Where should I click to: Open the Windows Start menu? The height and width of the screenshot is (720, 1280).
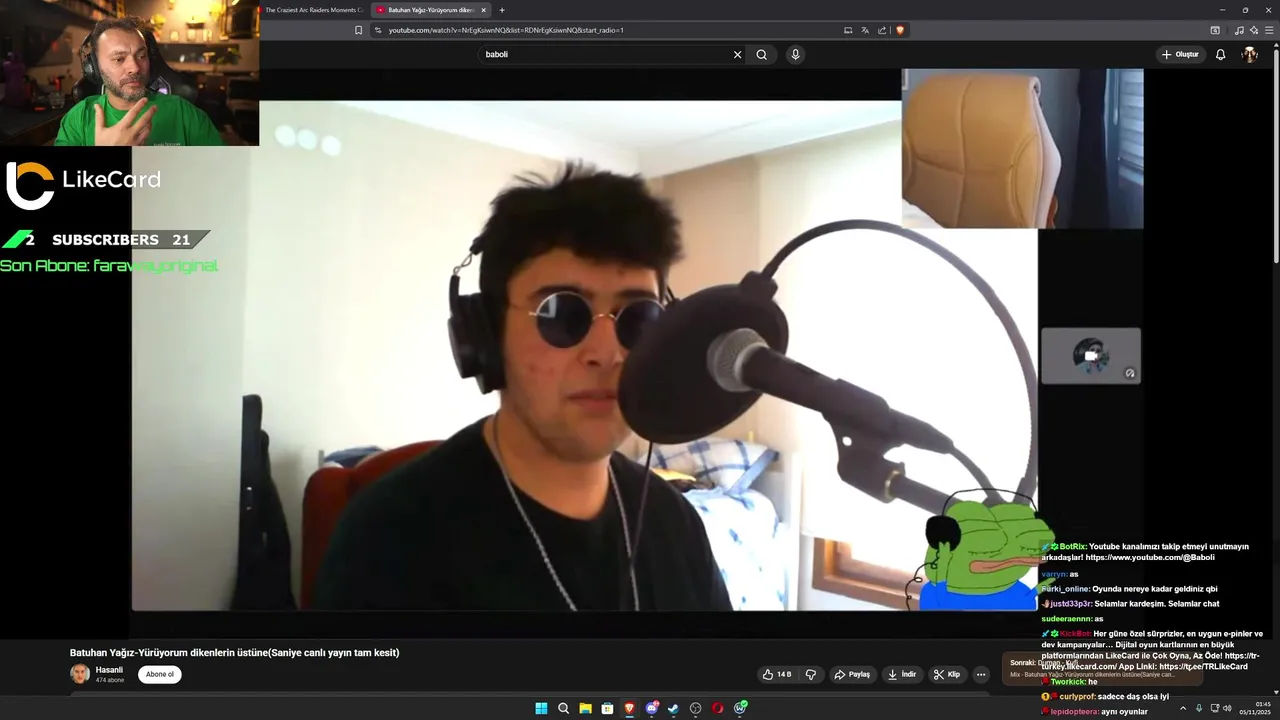(x=541, y=708)
